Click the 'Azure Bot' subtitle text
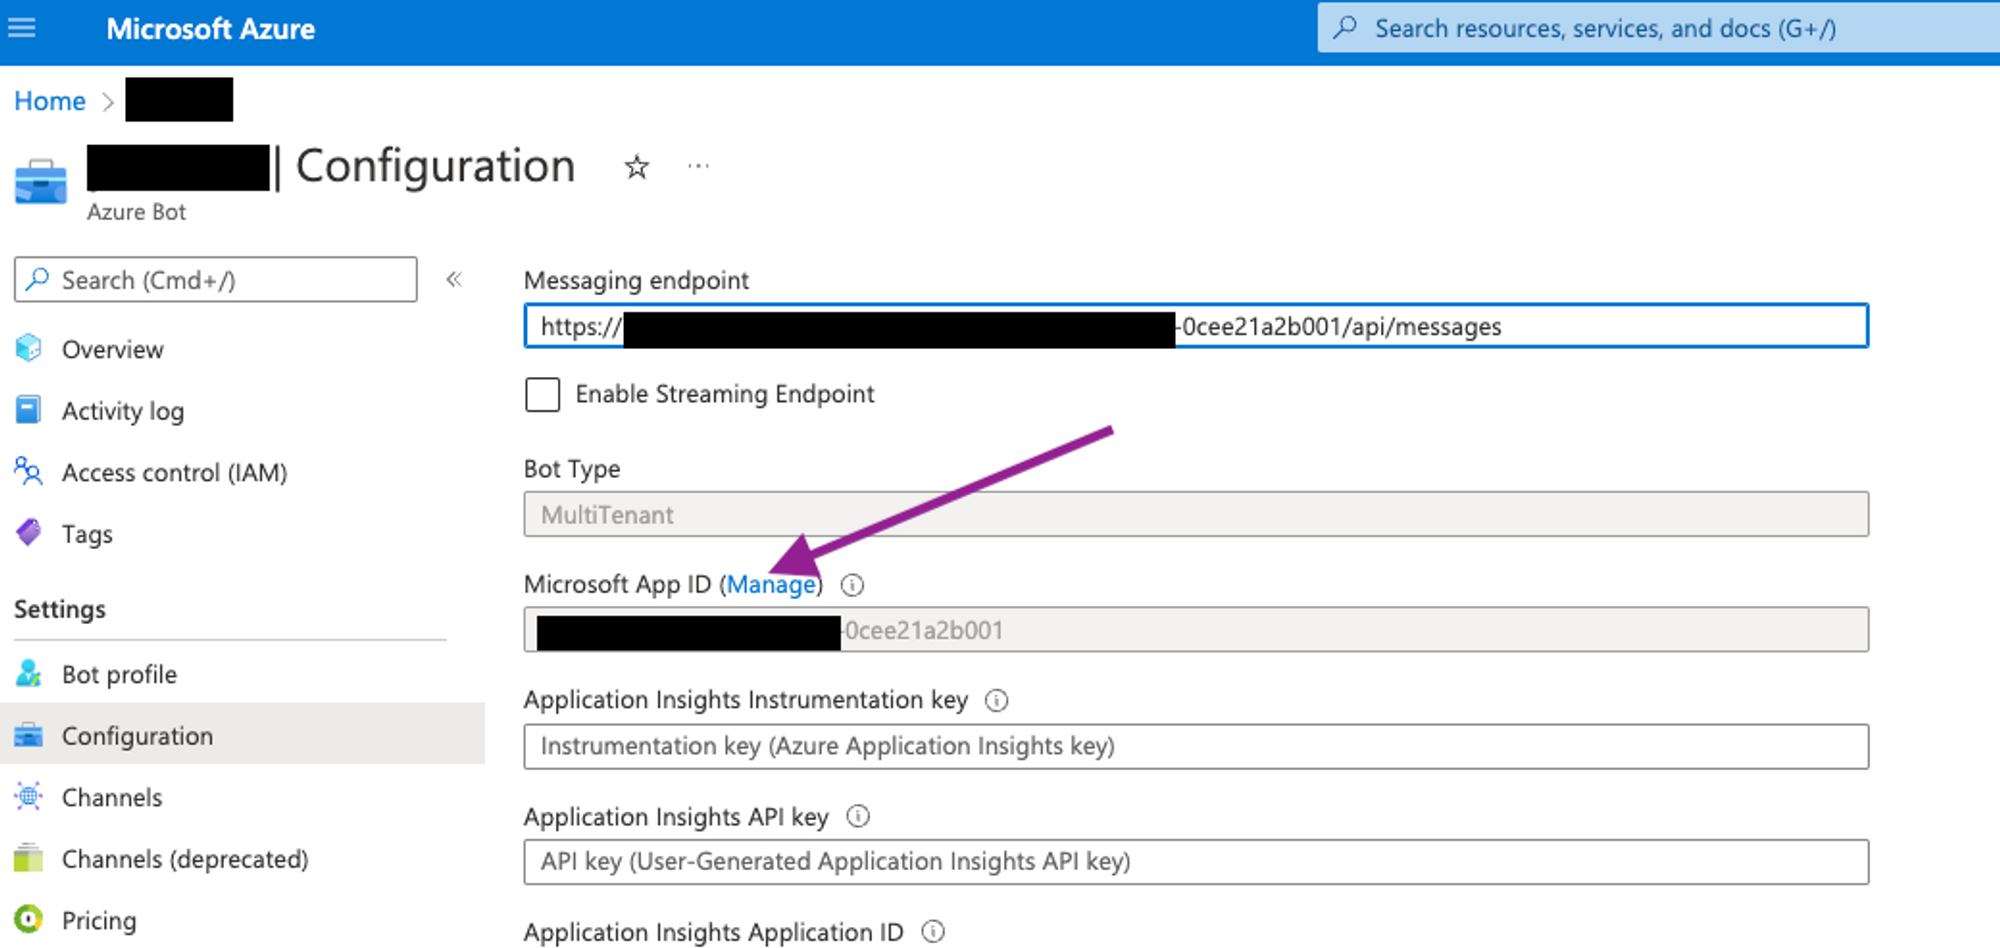Viewport: 2000px width, 948px height. click(136, 212)
